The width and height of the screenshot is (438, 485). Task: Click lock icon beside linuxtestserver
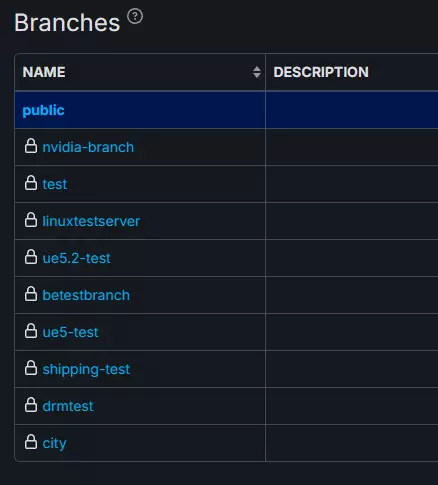(31, 220)
